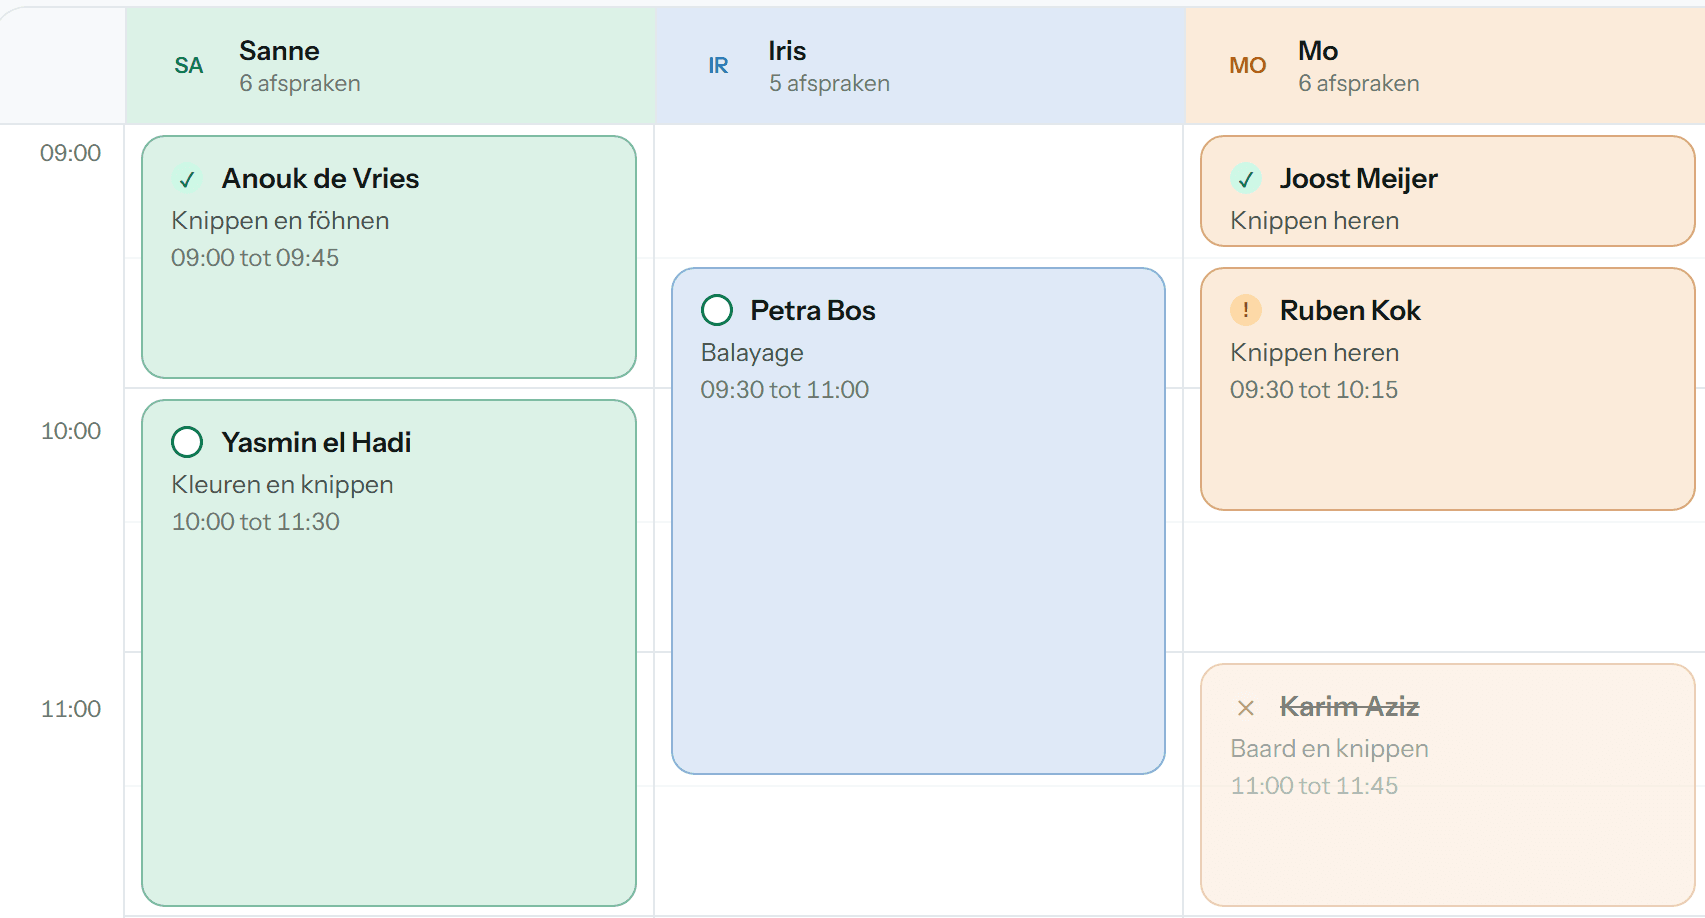Open the Anouk de Vries appointment card
Screen dimensions: 1705x918
pyautogui.click(x=389, y=257)
